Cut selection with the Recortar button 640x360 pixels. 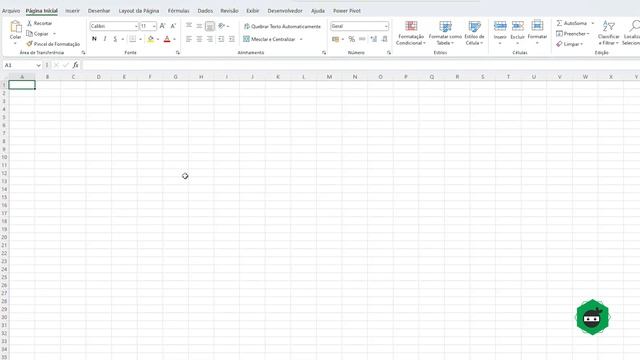pos(40,23)
